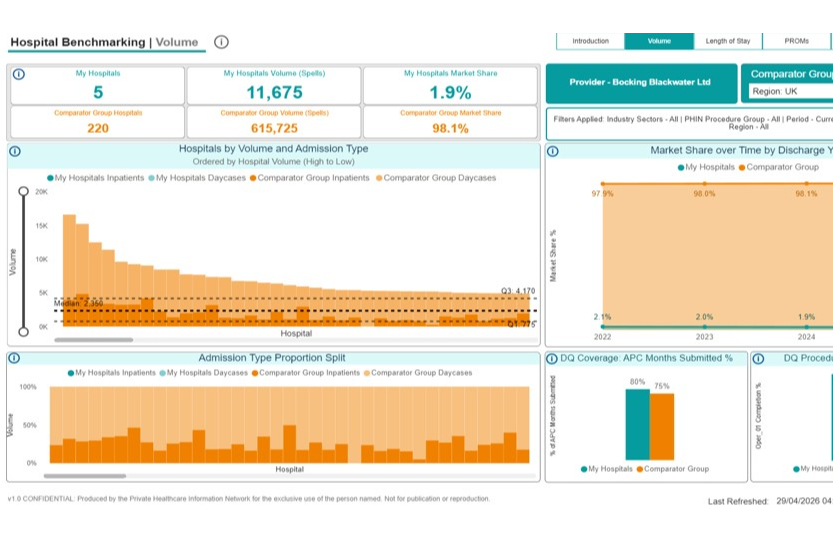
Task: Click info icon for Market Share over Time
Action: 552,151
